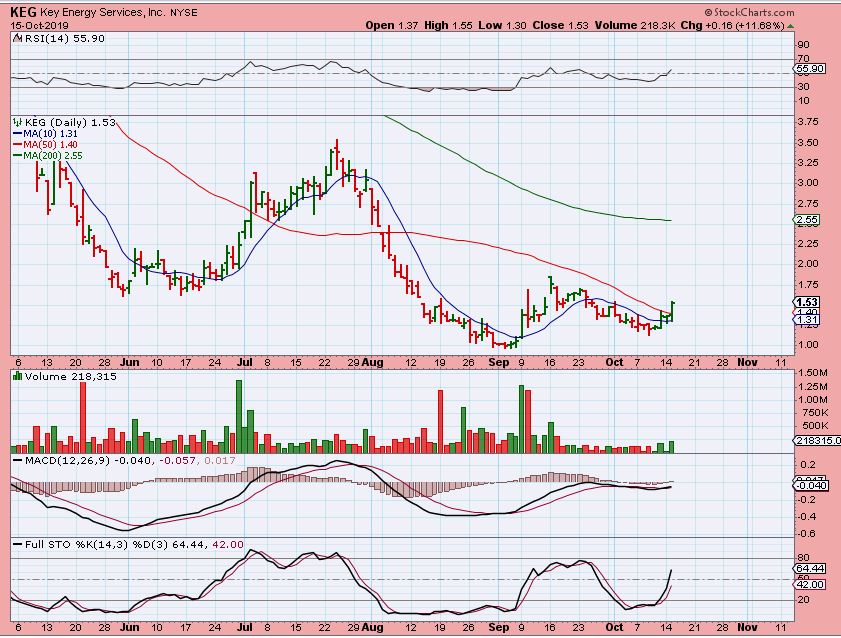Select the 15-Oct-2019 chart date
The image size is (841, 638).
tap(39, 25)
